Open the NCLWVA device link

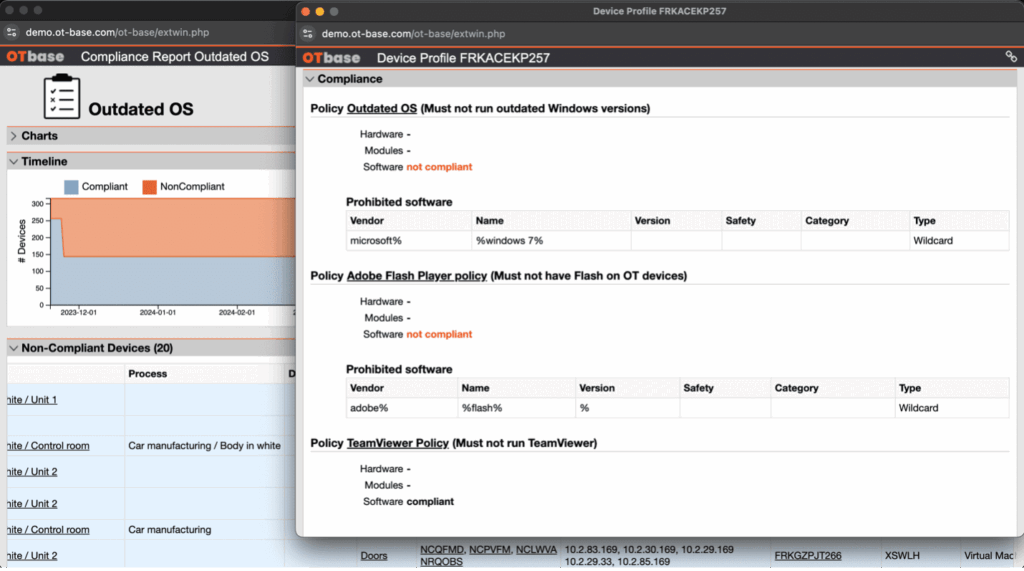pyautogui.click(x=536, y=549)
